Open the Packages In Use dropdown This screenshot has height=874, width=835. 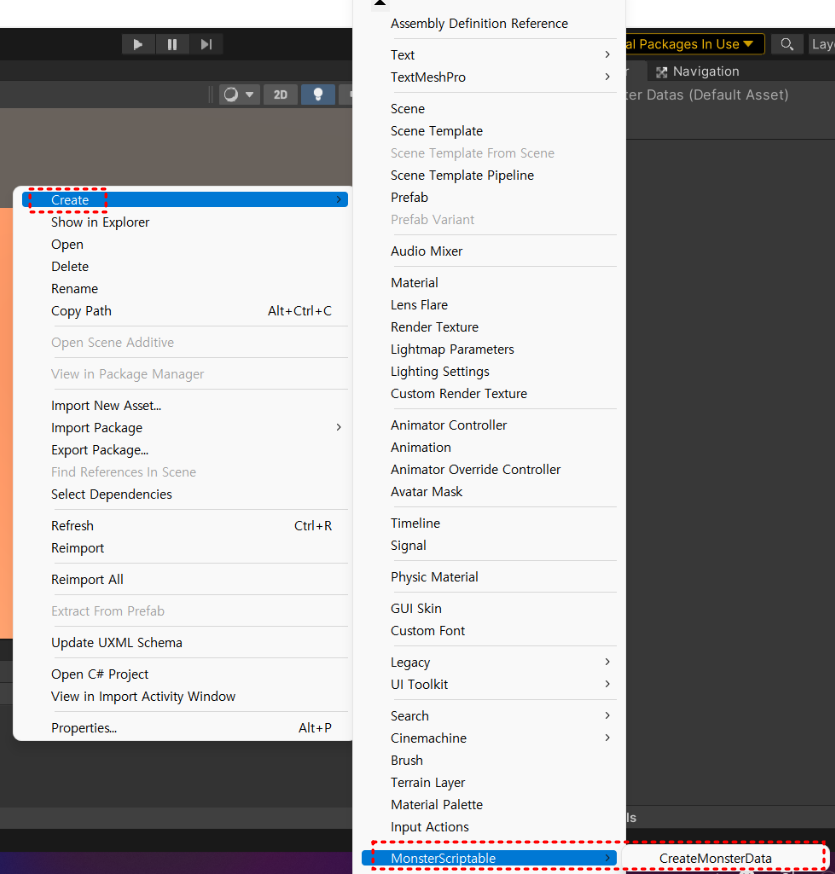[695, 44]
